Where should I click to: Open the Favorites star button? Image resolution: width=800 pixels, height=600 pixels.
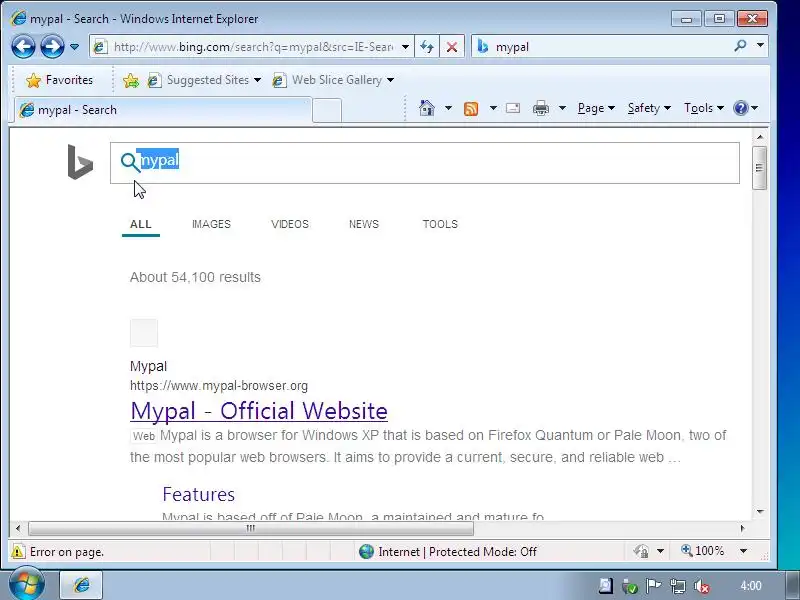(x=60, y=80)
